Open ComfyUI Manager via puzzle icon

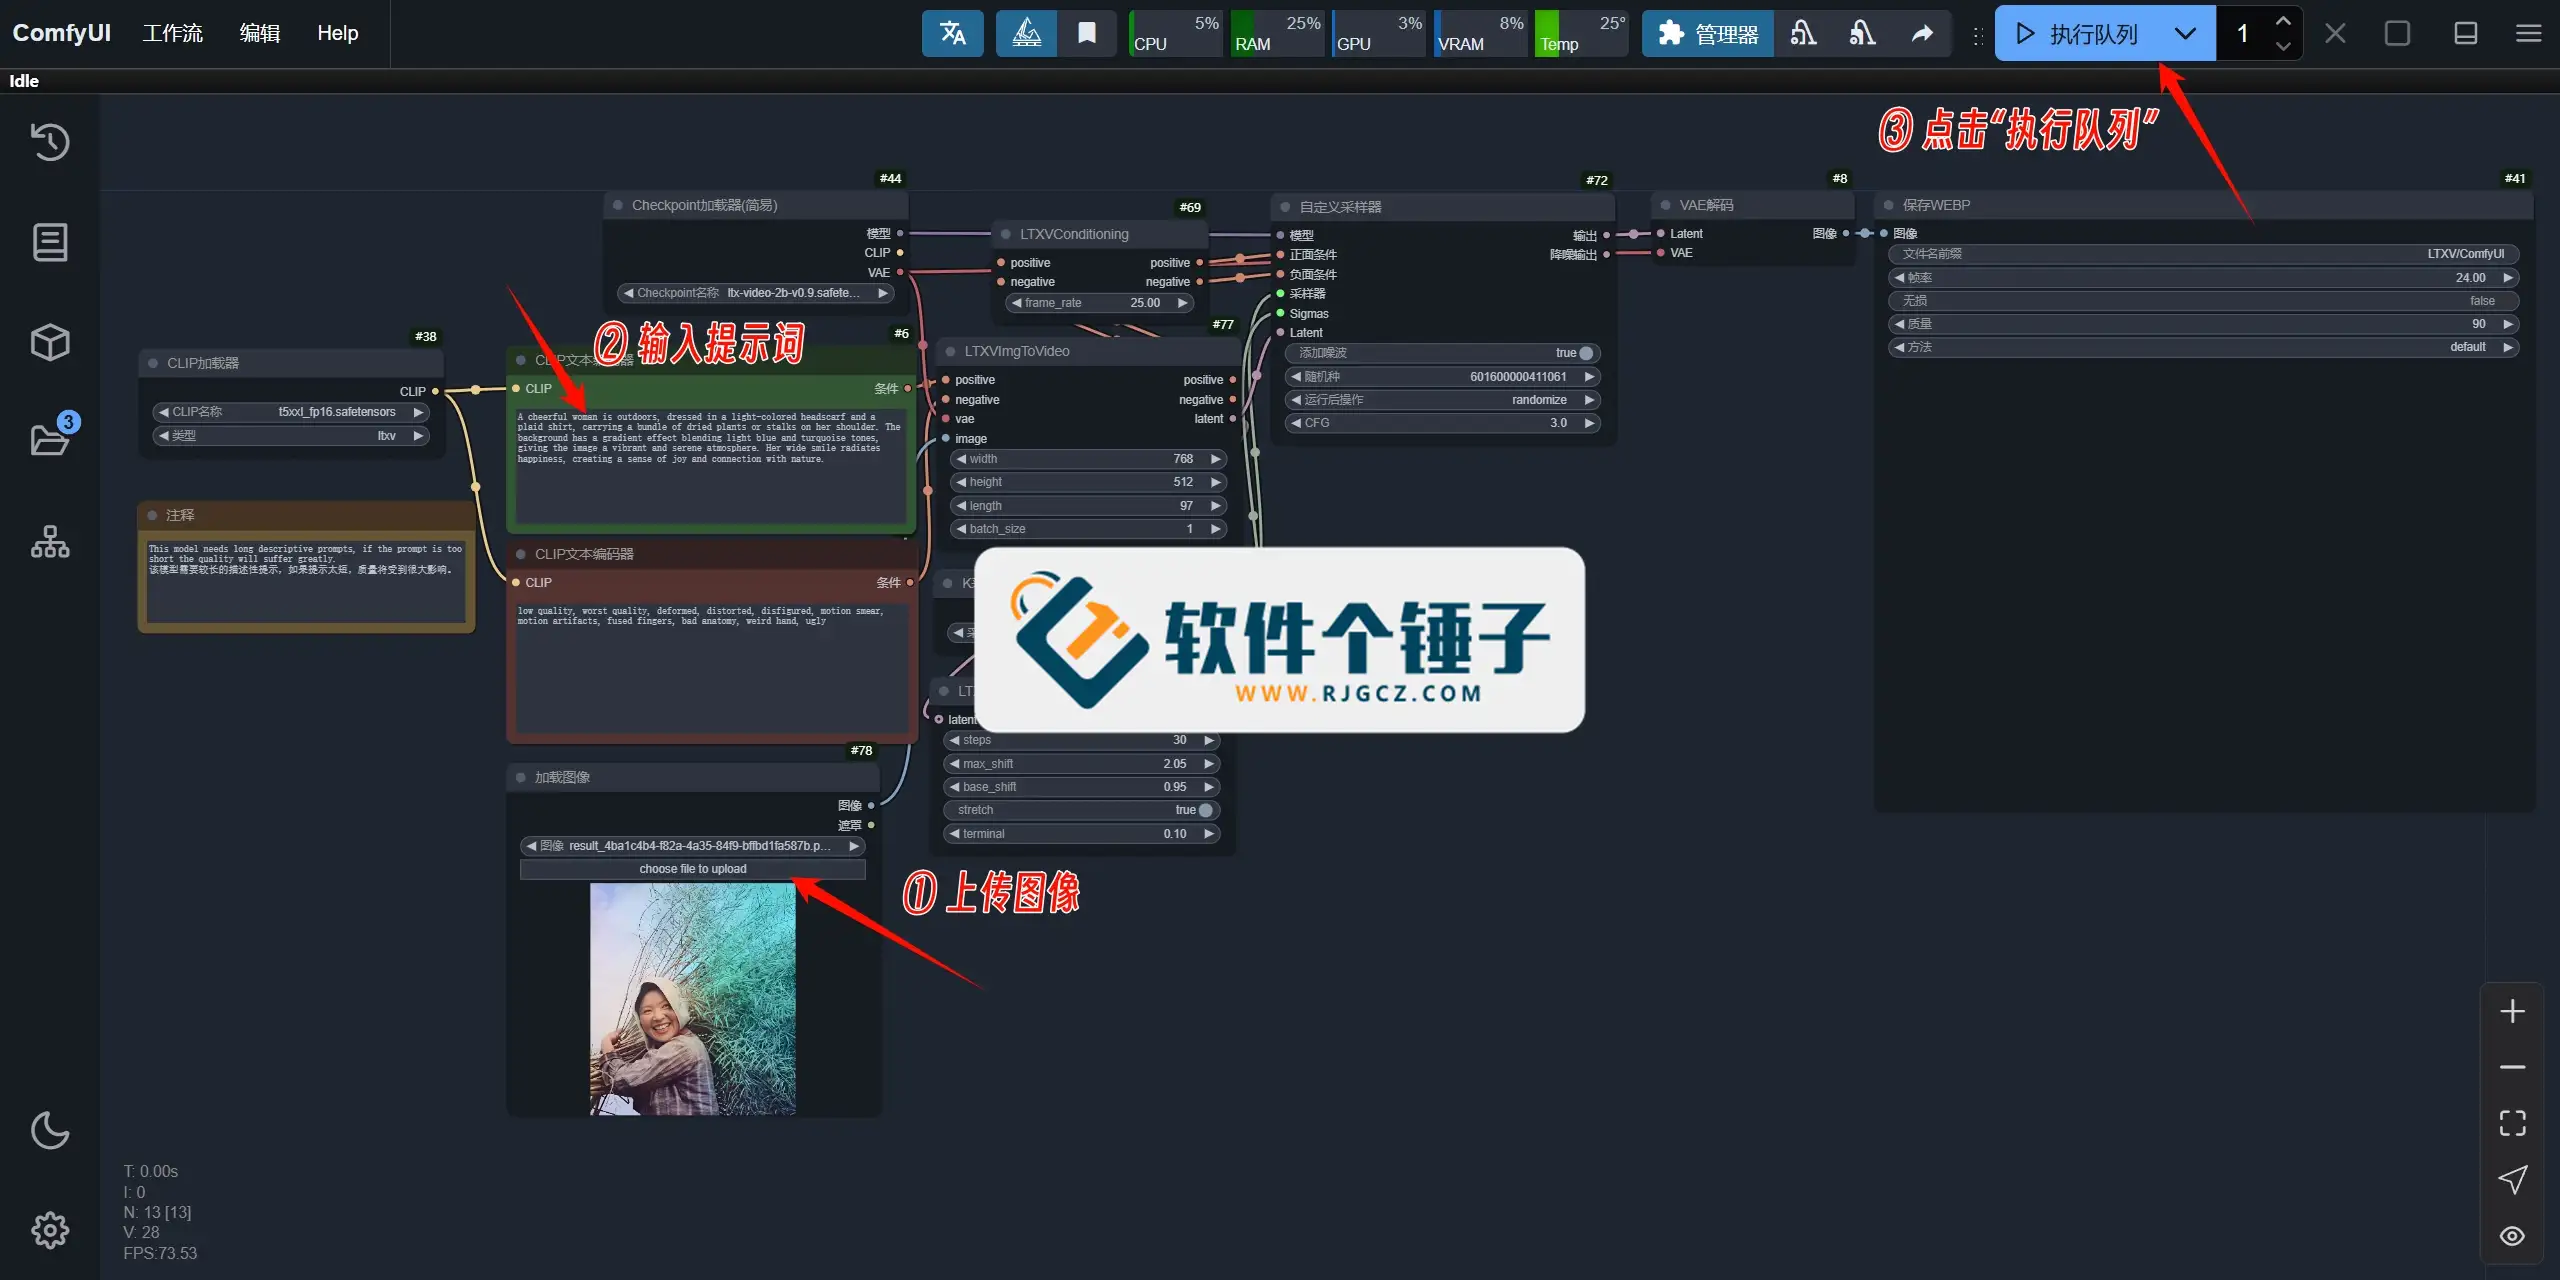coord(1707,33)
